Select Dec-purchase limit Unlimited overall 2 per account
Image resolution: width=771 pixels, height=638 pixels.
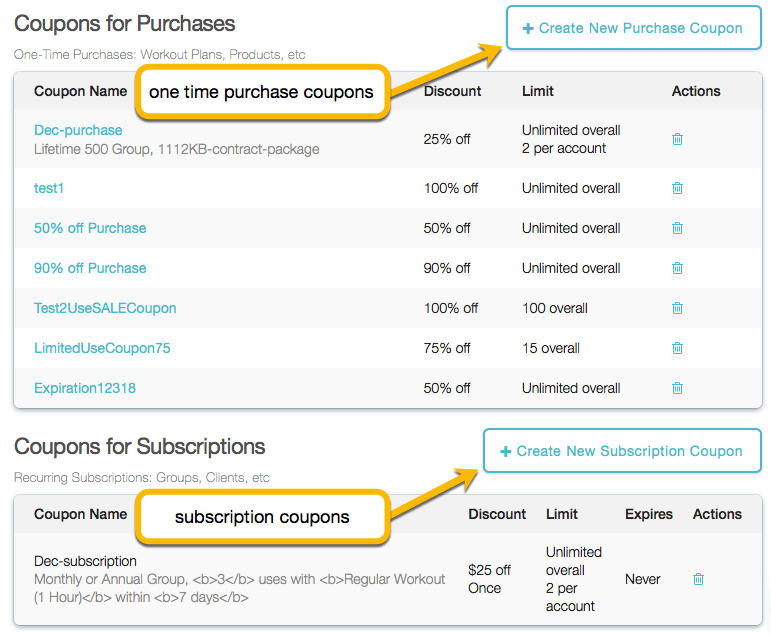point(571,139)
